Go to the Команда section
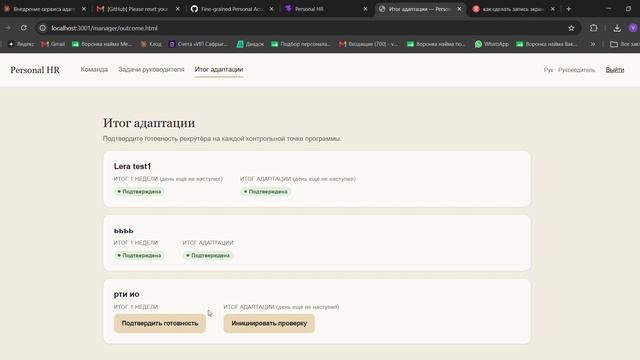640x360 pixels. [94, 70]
